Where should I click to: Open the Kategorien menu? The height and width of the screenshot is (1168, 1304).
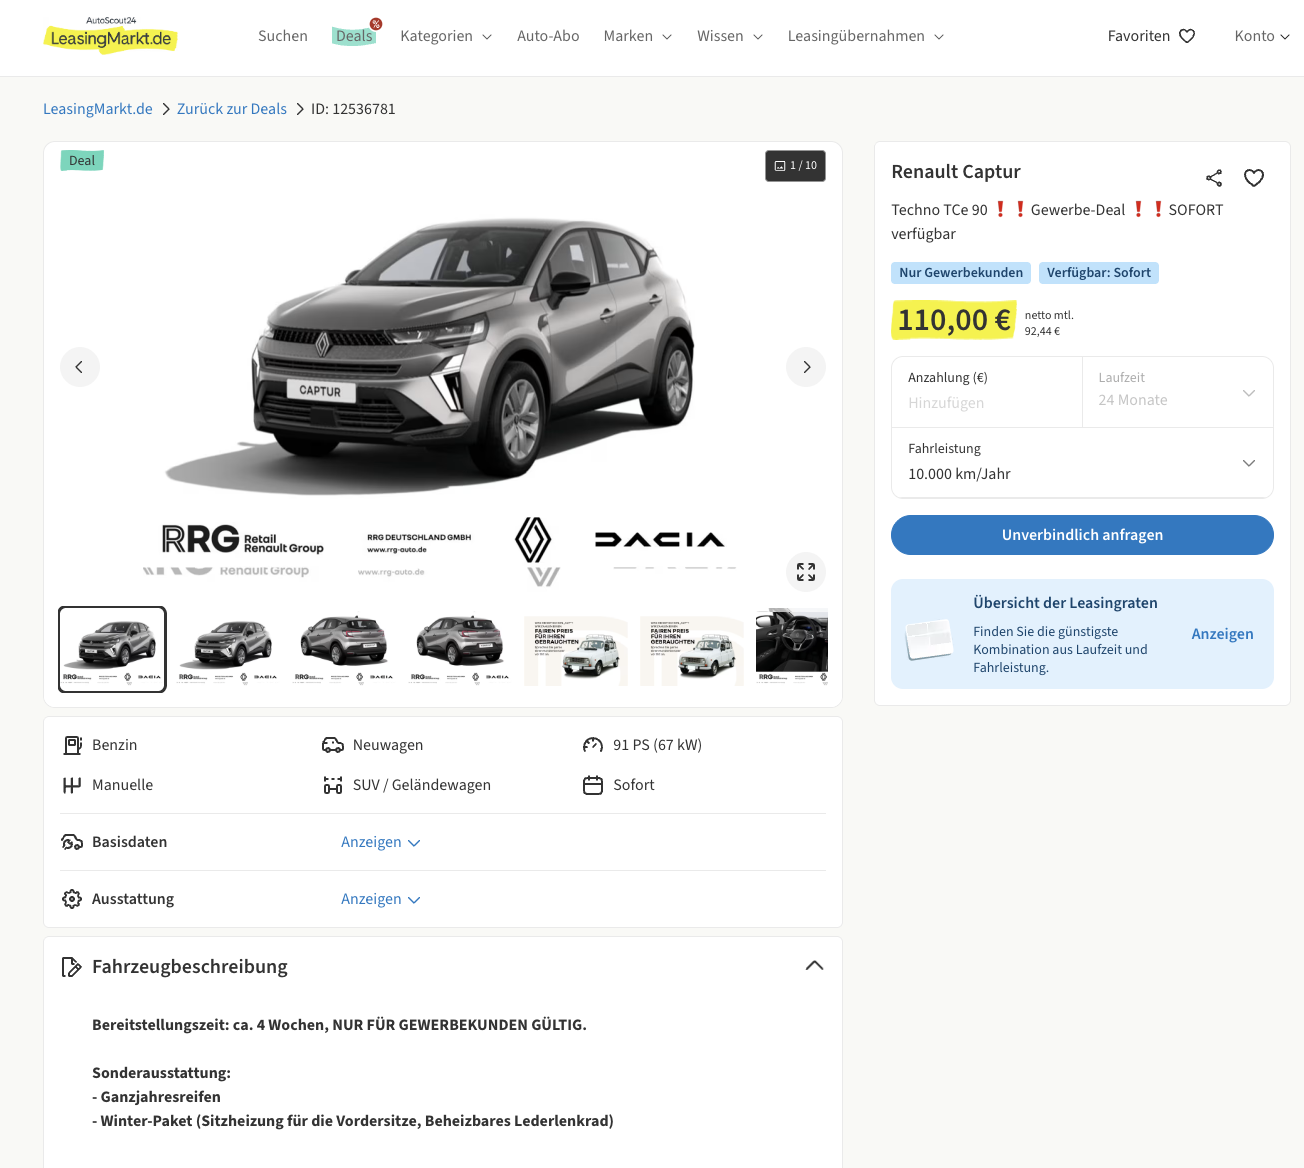tap(446, 36)
